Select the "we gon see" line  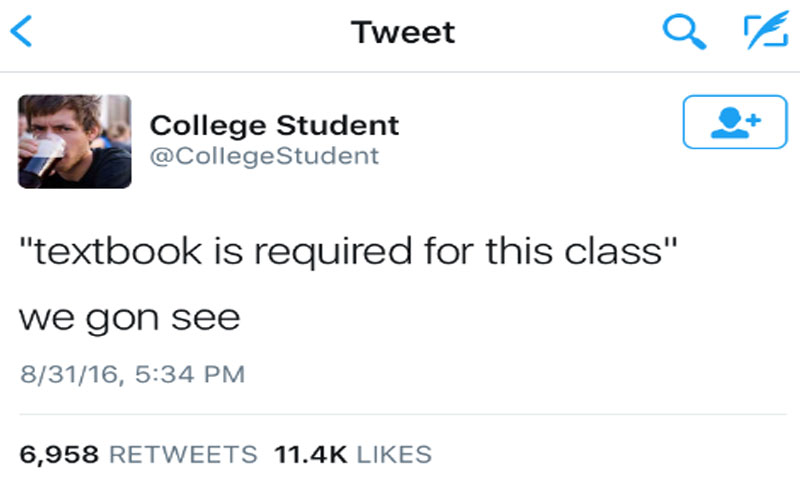130,319
